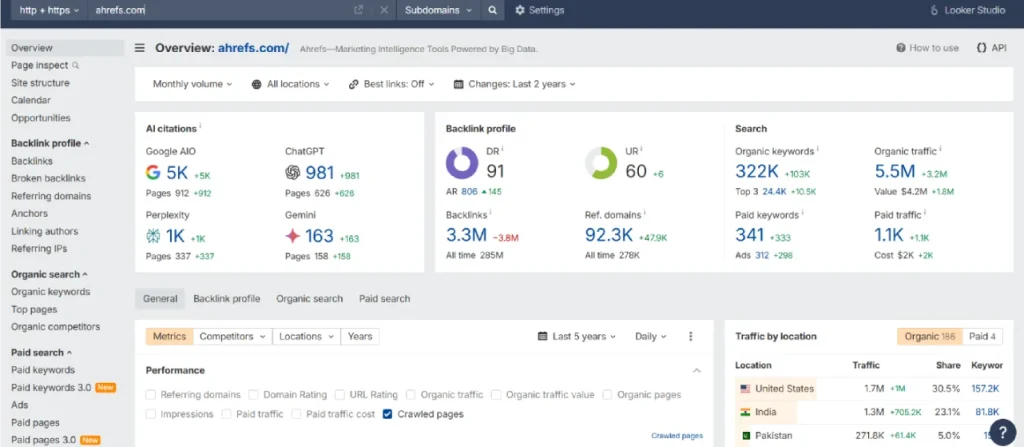
Task: Switch to Organic search tab
Action: pos(310,299)
